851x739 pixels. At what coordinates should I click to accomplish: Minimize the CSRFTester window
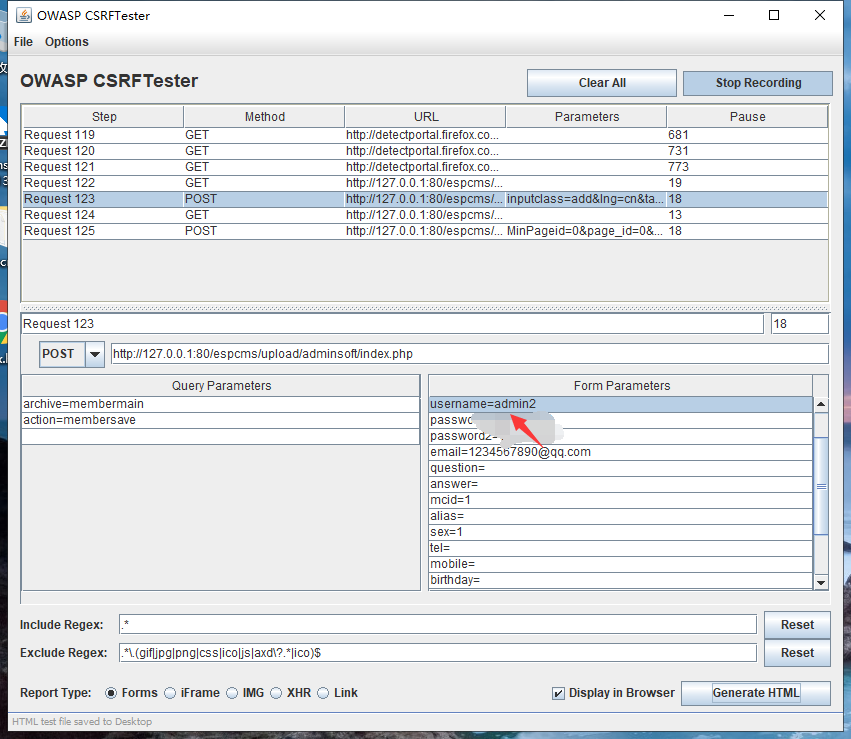pos(729,15)
